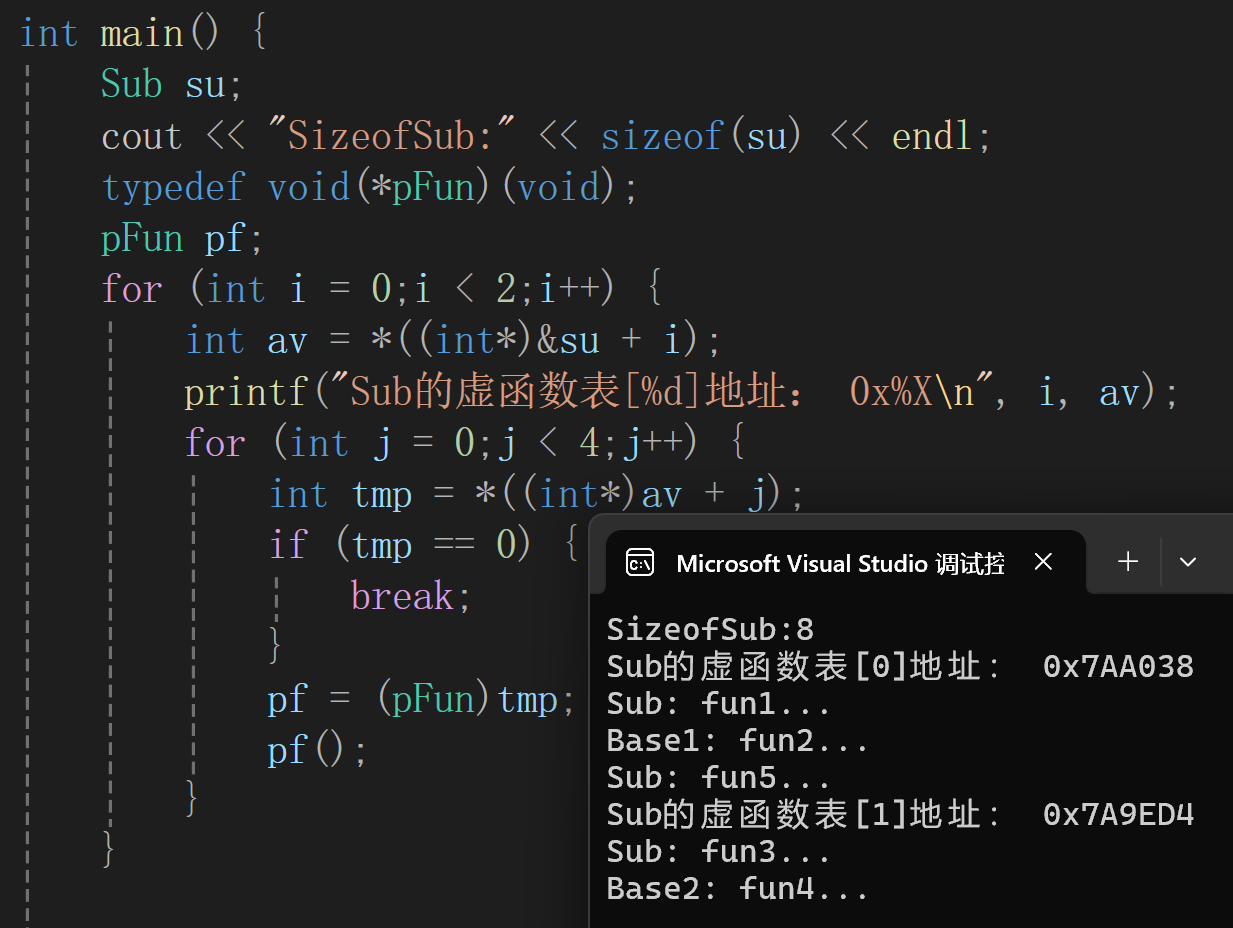Viewport: 1233px width, 928px height.
Task: Click 'Sub' type in 'Sub su;' declaration
Action: tap(131, 84)
